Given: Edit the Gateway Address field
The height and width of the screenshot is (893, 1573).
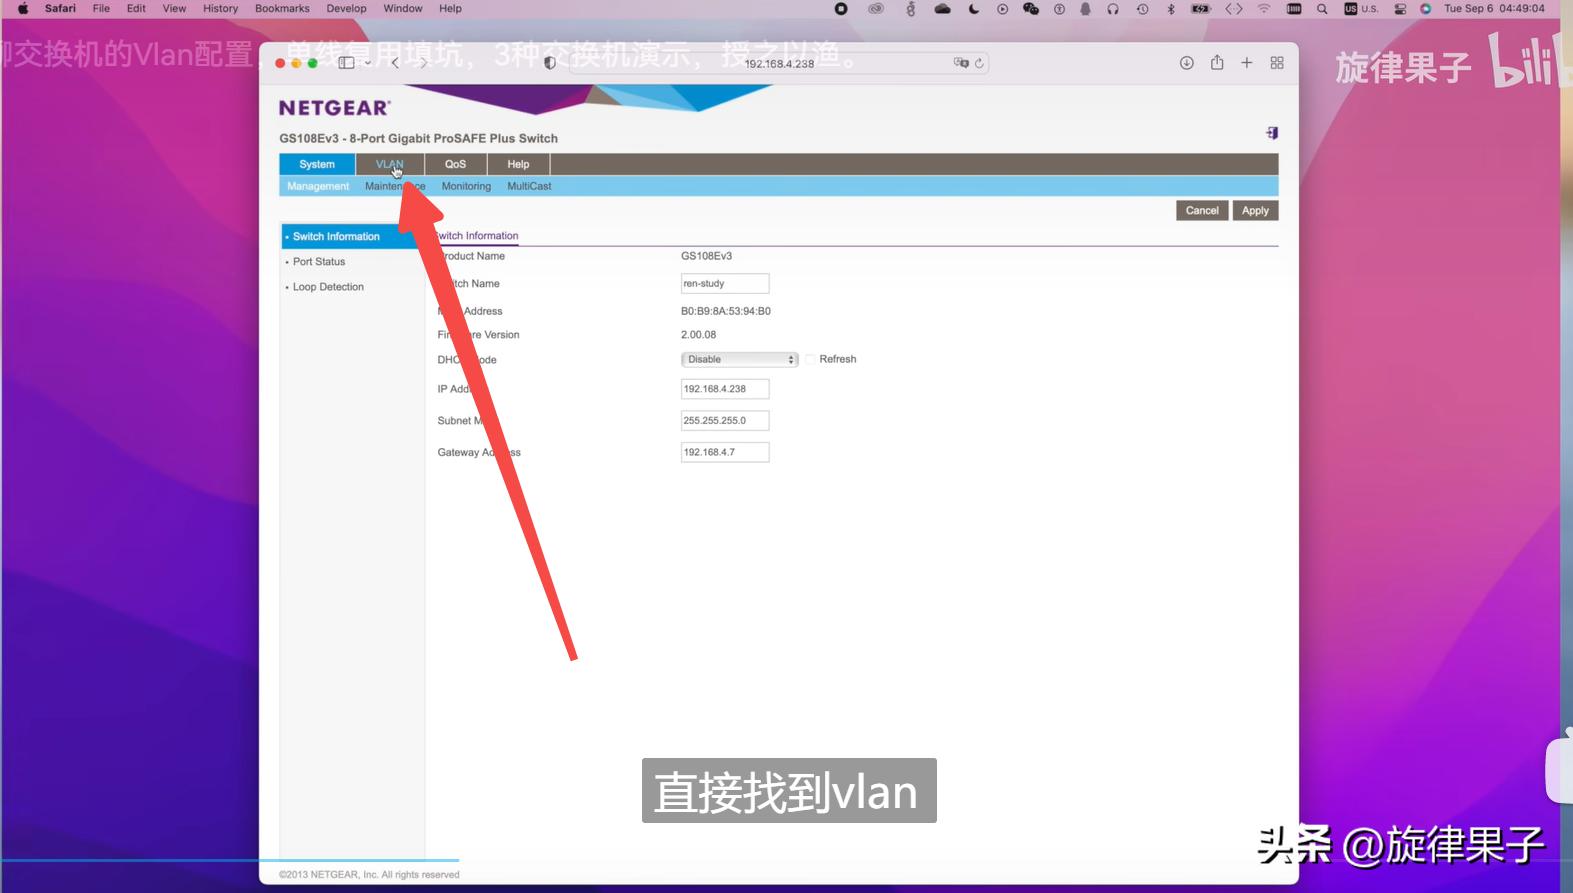Looking at the screenshot, I should point(725,453).
